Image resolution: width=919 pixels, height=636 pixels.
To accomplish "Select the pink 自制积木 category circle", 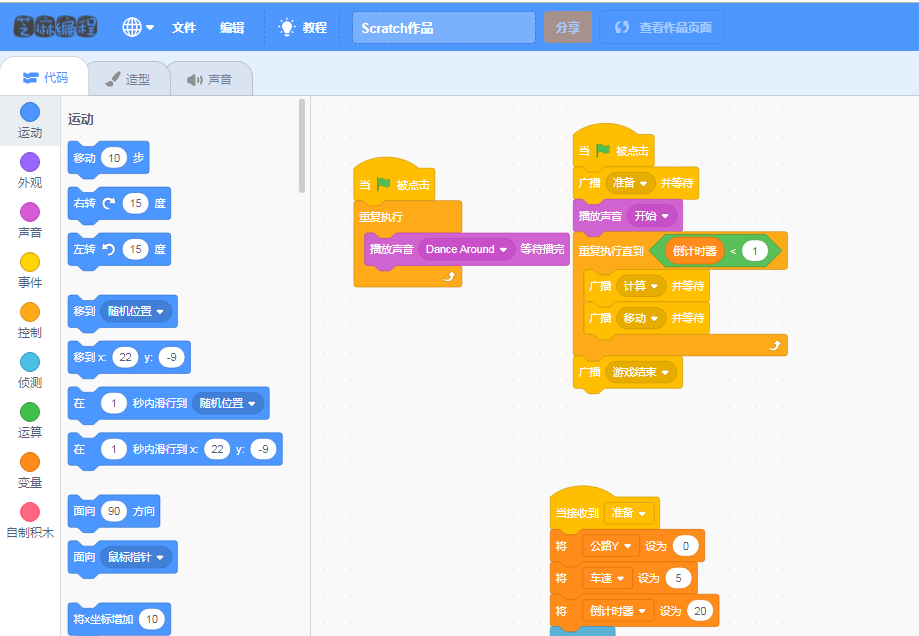I will [x=30, y=512].
